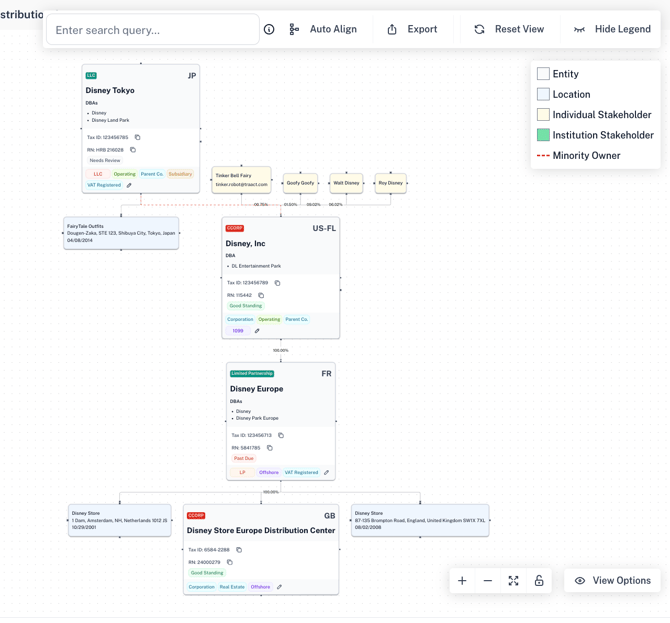Focus the search query field
The width and height of the screenshot is (670, 623).
[153, 29]
